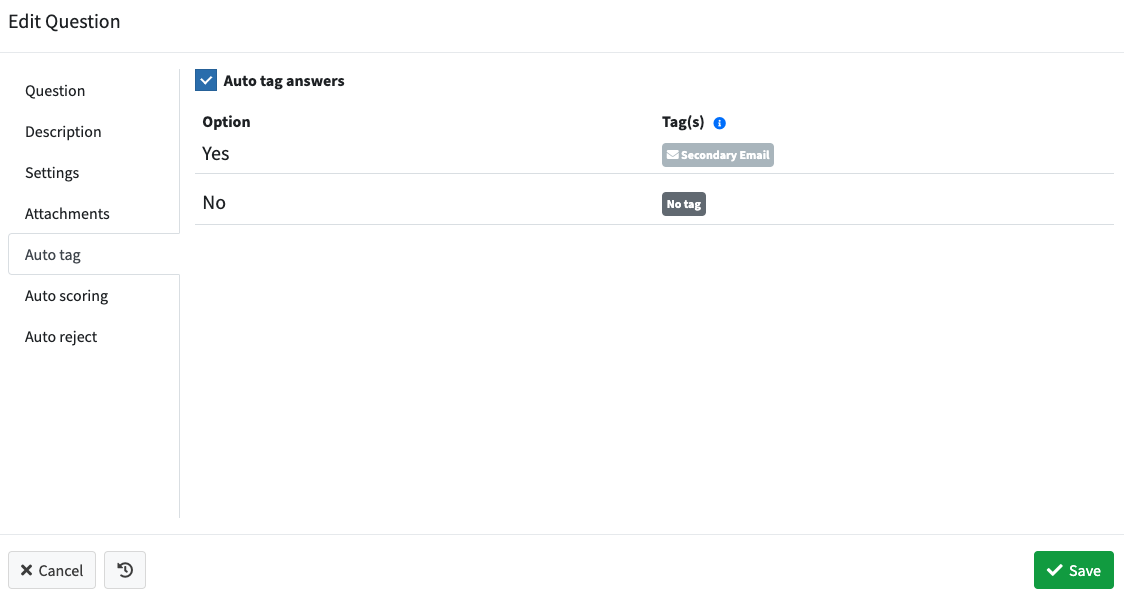1124x596 pixels.
Task: Click the Tag(s) column header
Action: 682,122
